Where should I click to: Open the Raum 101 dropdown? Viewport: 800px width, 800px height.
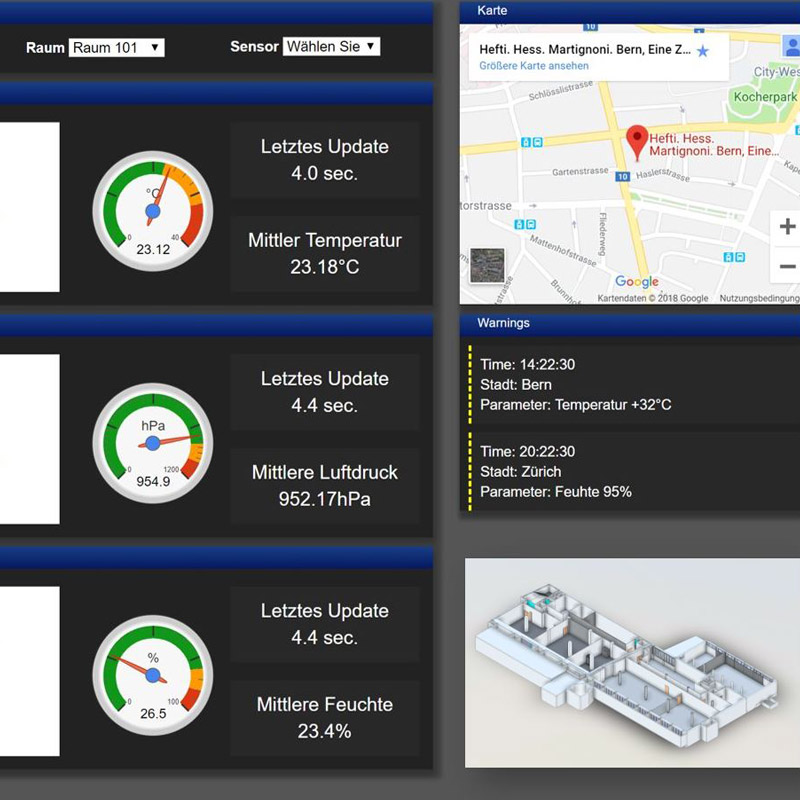click(x=116, y=47)
